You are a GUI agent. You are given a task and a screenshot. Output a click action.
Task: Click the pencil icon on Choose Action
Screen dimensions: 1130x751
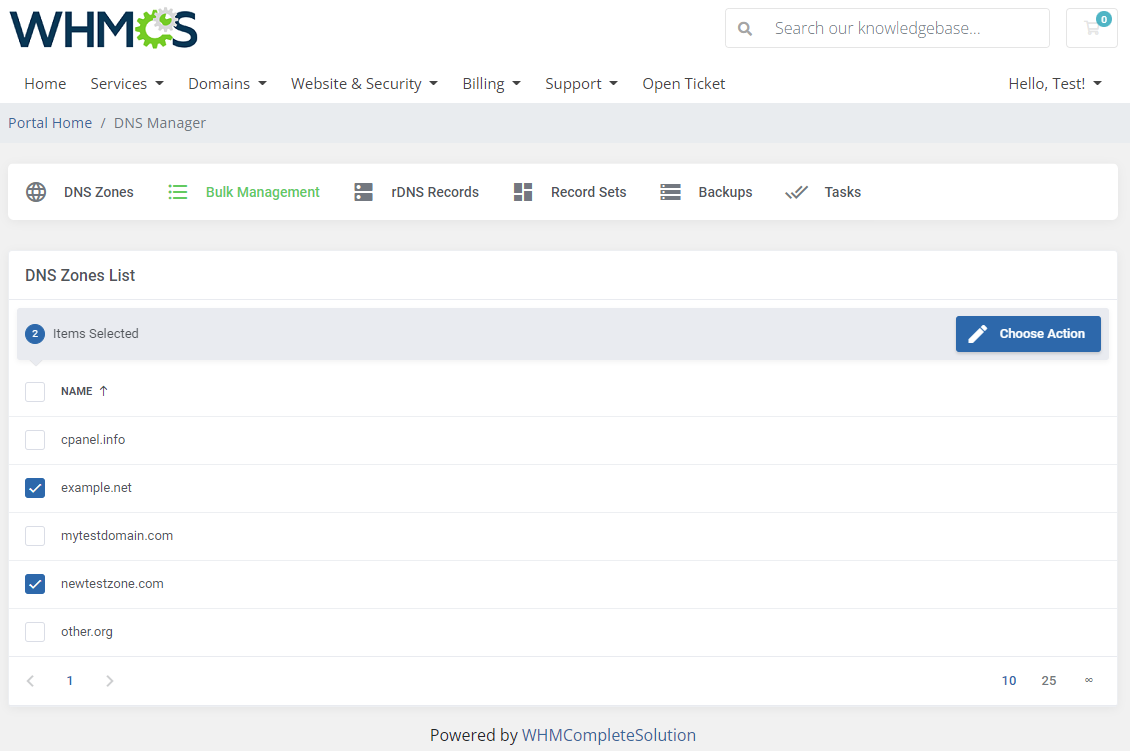click(977, 333)
